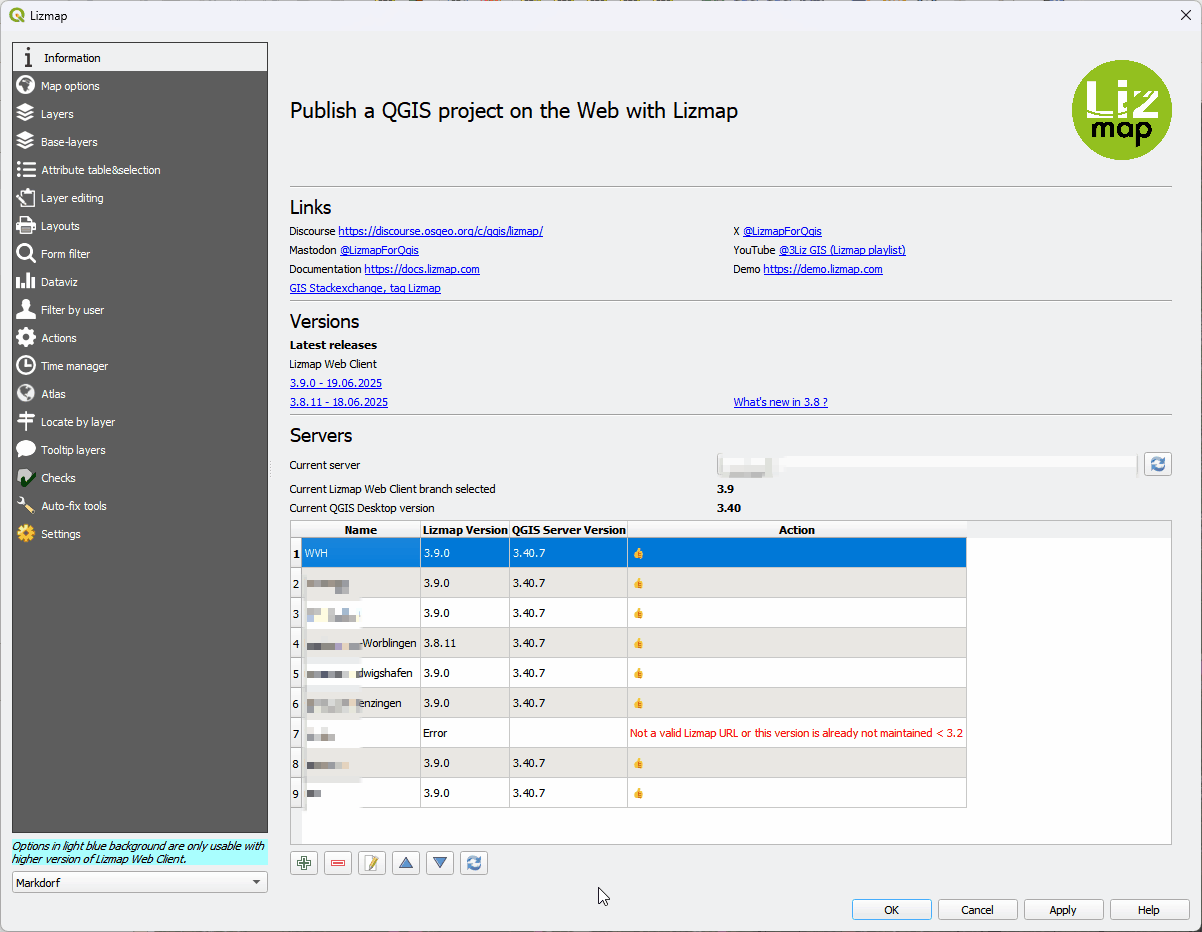Add a new server with the green plus button
Screen dimensions: 1202x932
(304, 863)
